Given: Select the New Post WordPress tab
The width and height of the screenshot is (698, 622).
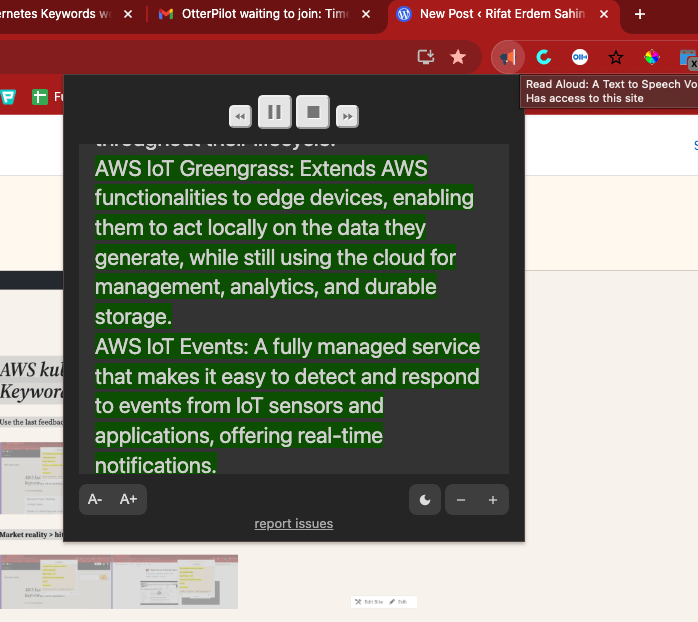Looking at the screenshot, I should 502,14.
